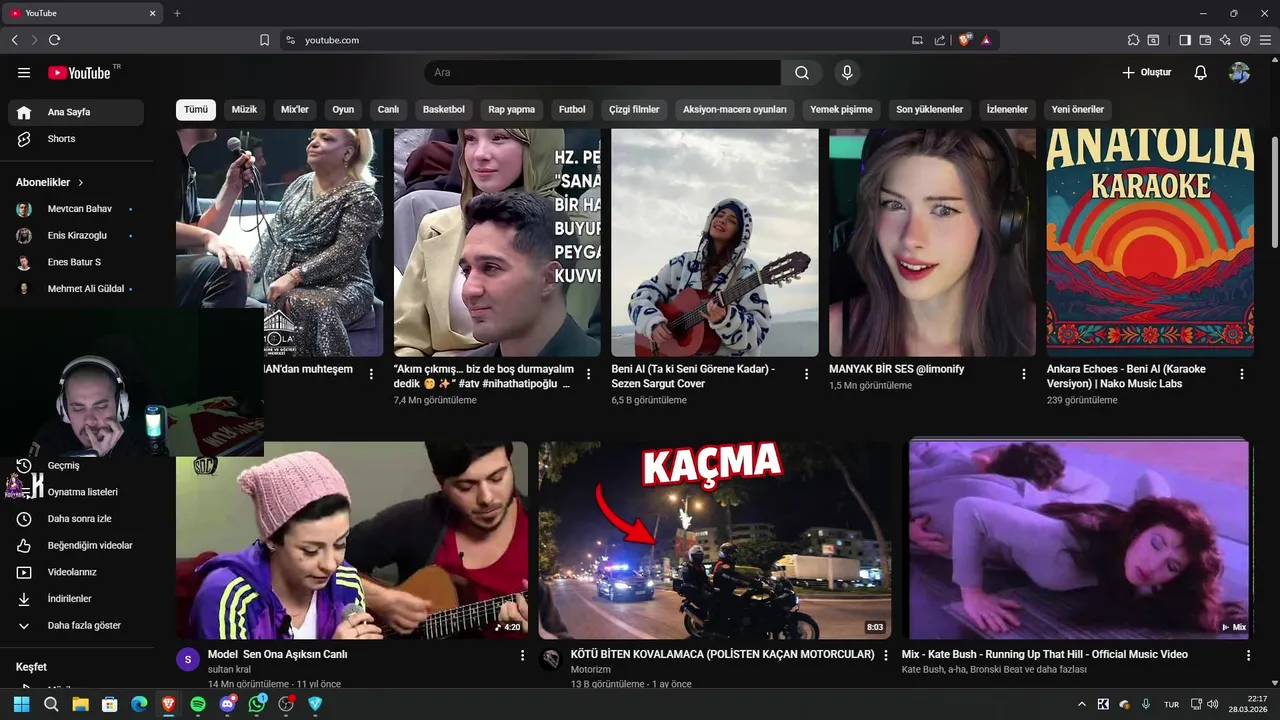Click the bookmark icon in address bar
Viewport: 1280px width, 720px height.
click(264, 40)
